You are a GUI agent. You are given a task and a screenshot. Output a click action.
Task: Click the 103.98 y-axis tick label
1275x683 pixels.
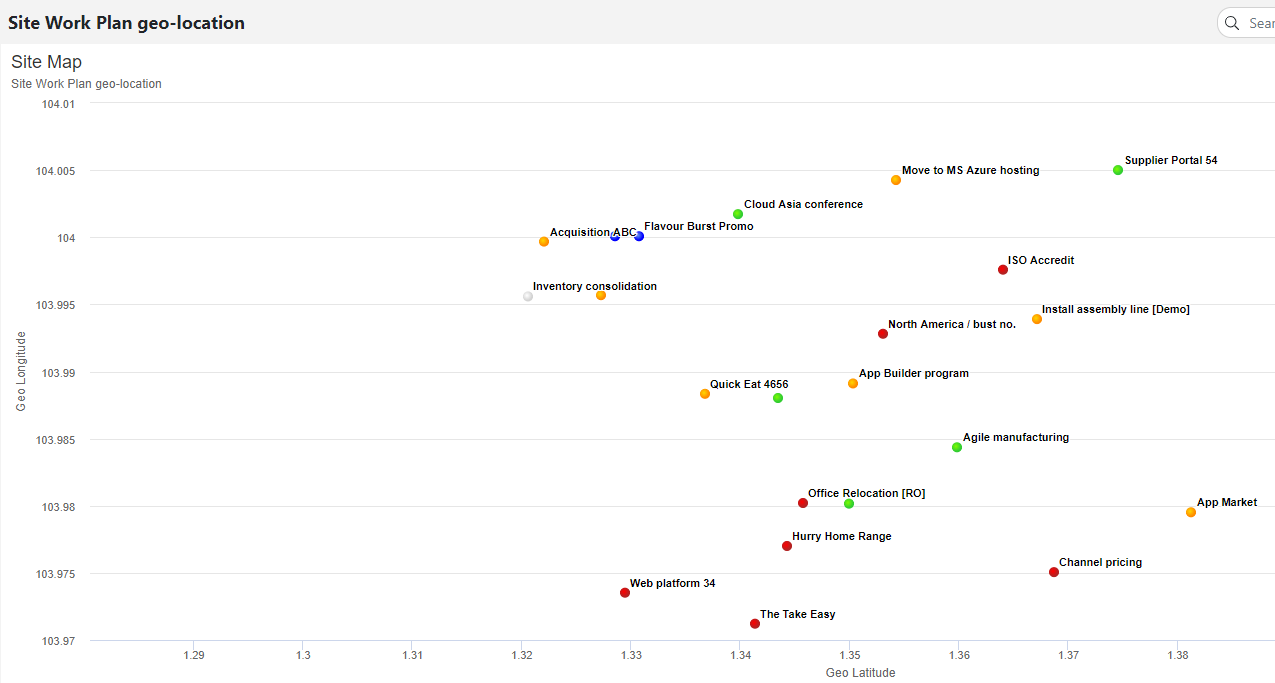coord(58,507)
